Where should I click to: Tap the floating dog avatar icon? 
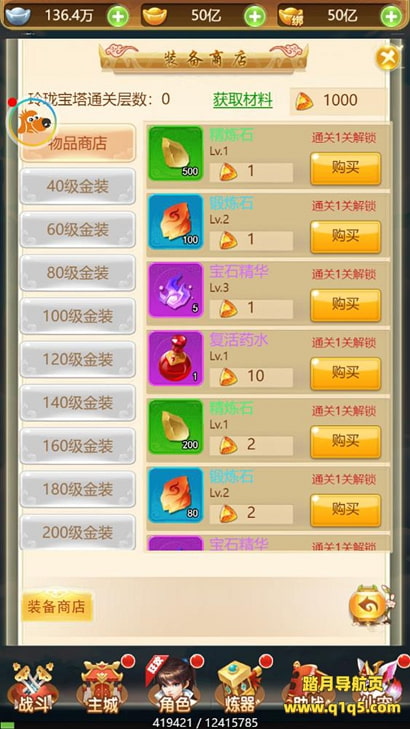click(x=33, y=122)
